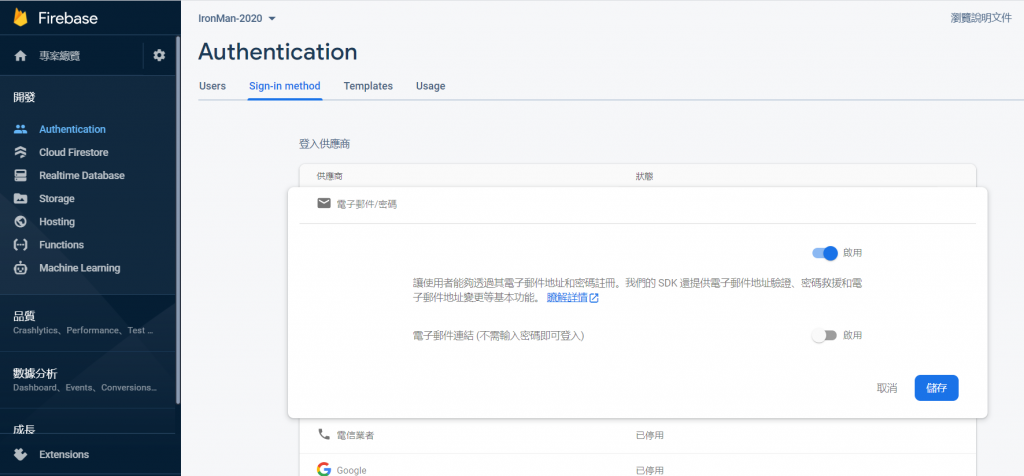Select the 電信業者 provider row
Viewport: 1024px width, 476px height.
click(637, 435)
